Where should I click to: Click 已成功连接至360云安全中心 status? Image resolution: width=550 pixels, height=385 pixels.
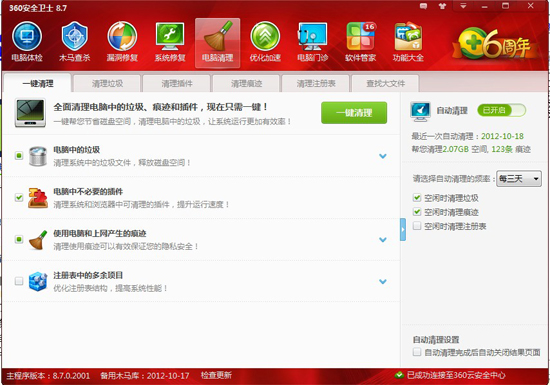click(x=456, y=375)
